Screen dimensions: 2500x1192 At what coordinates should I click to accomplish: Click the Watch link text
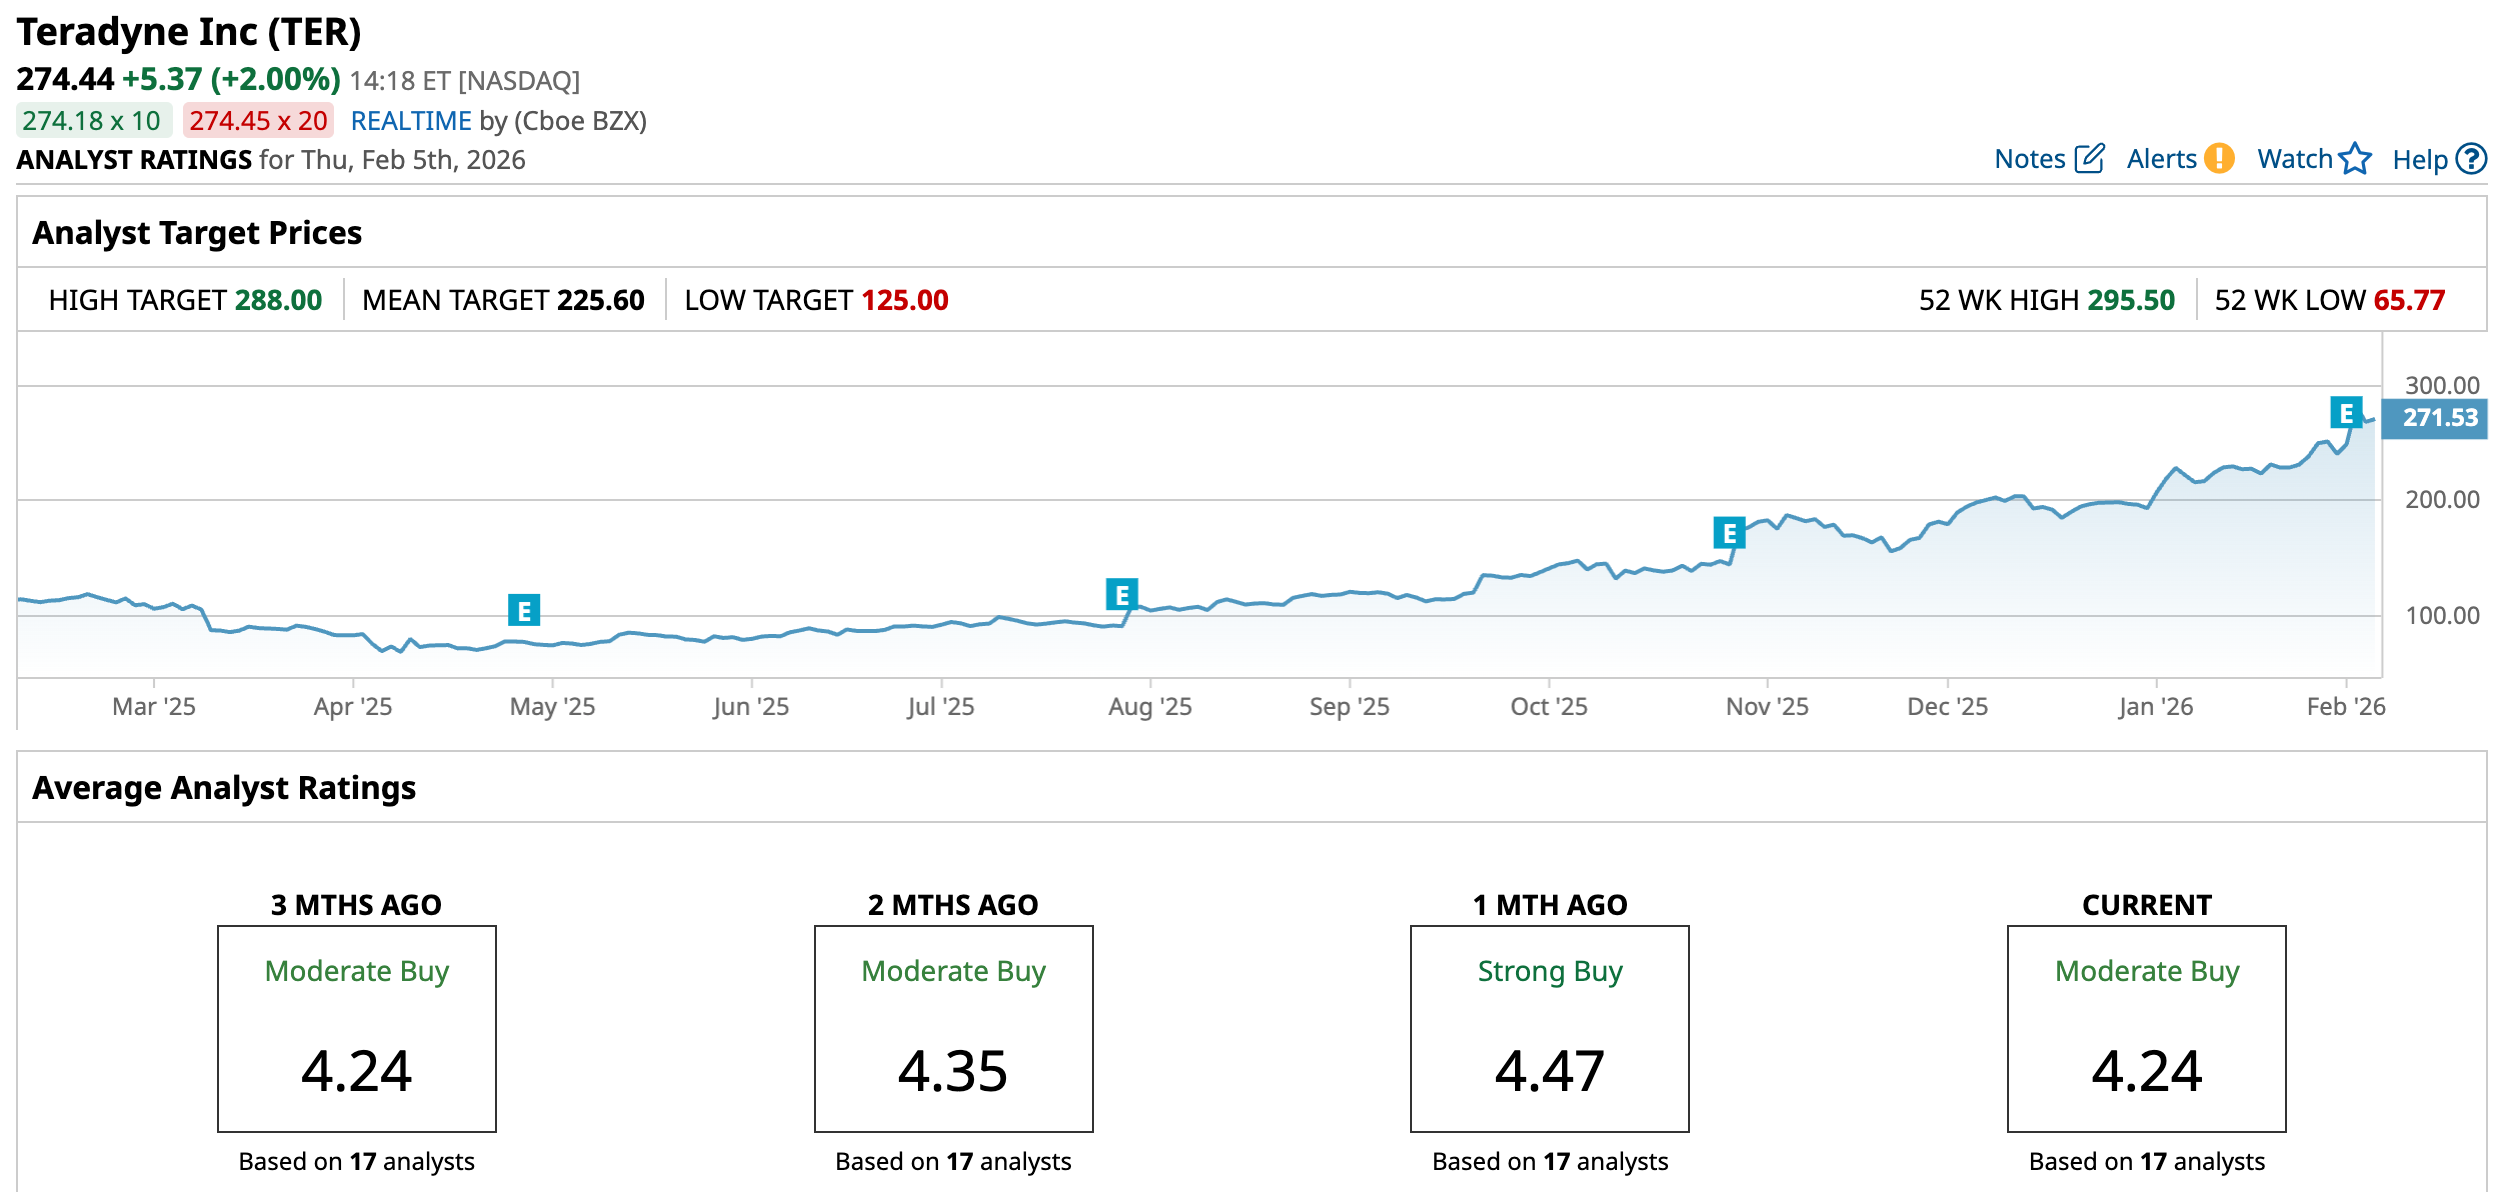point(2294,159)
